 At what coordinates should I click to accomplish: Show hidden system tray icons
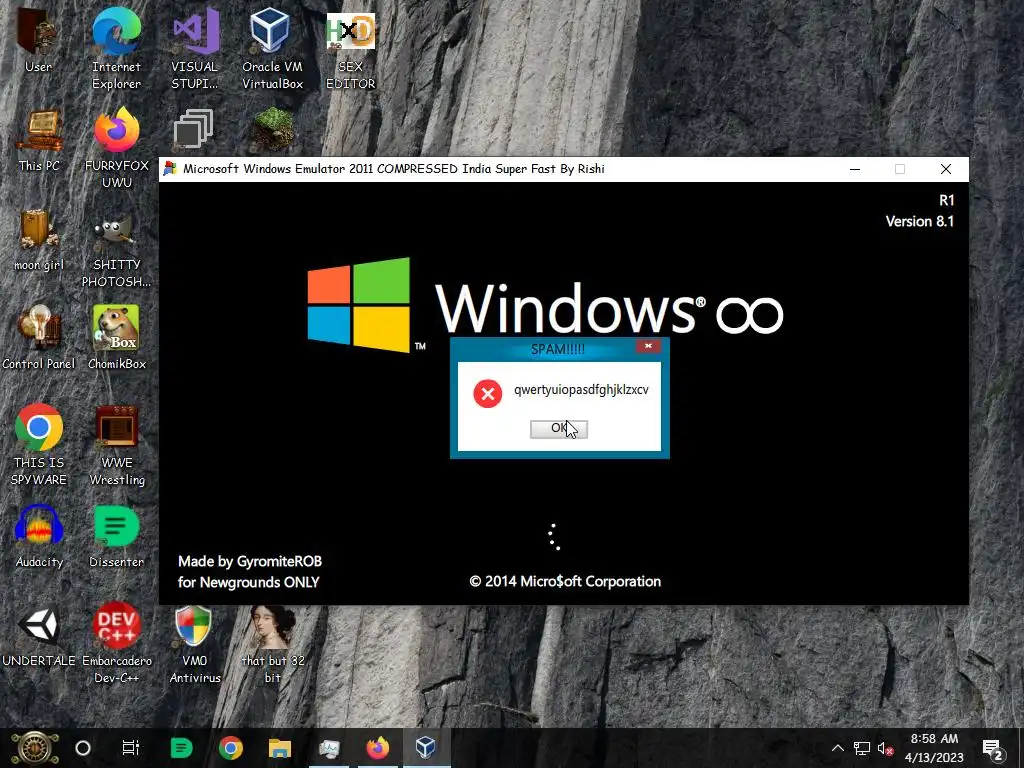point(837,748)
